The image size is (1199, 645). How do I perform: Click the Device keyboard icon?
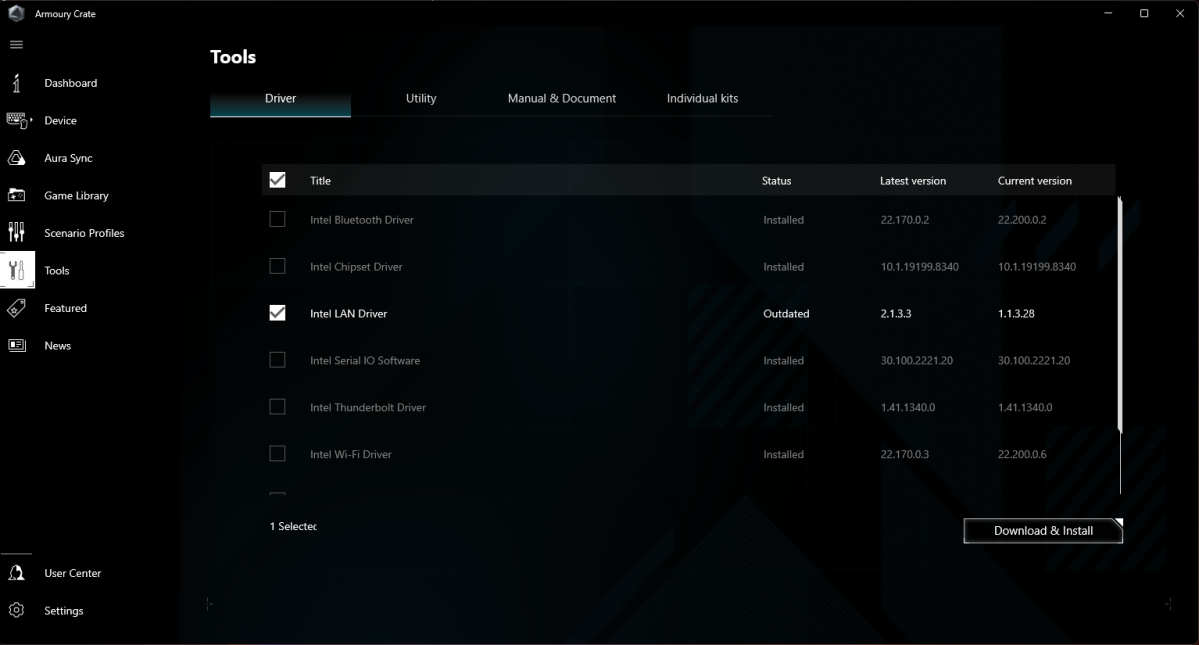[x=17, y=120]
